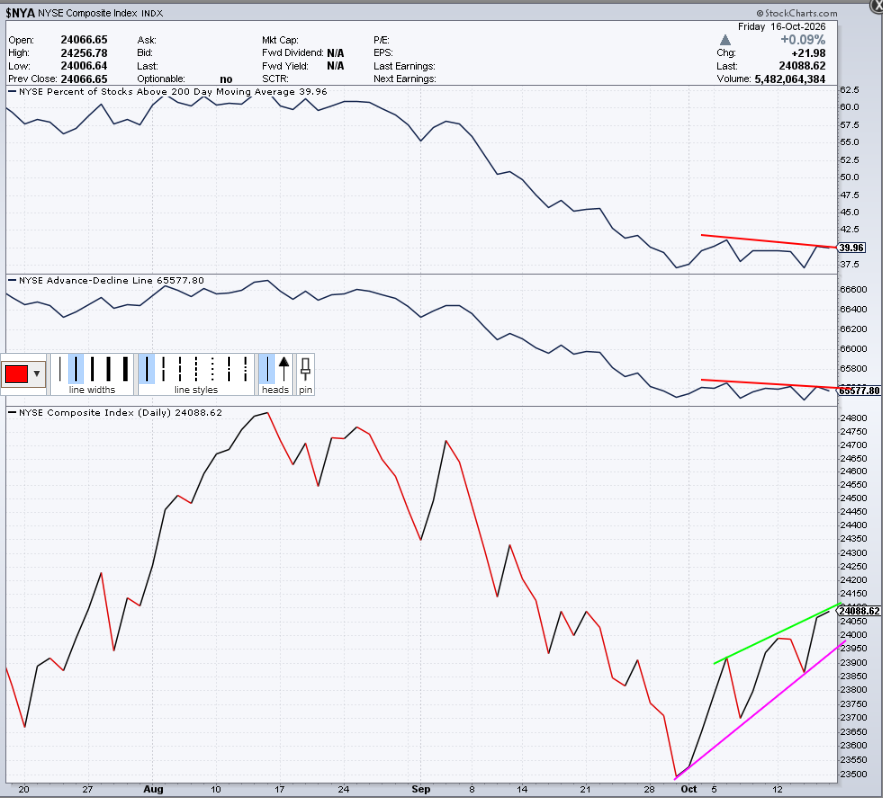Click the Chg value +21.98
Image resolution: width=883 pixels, height=798 pixels.
(x=809, y=53)
